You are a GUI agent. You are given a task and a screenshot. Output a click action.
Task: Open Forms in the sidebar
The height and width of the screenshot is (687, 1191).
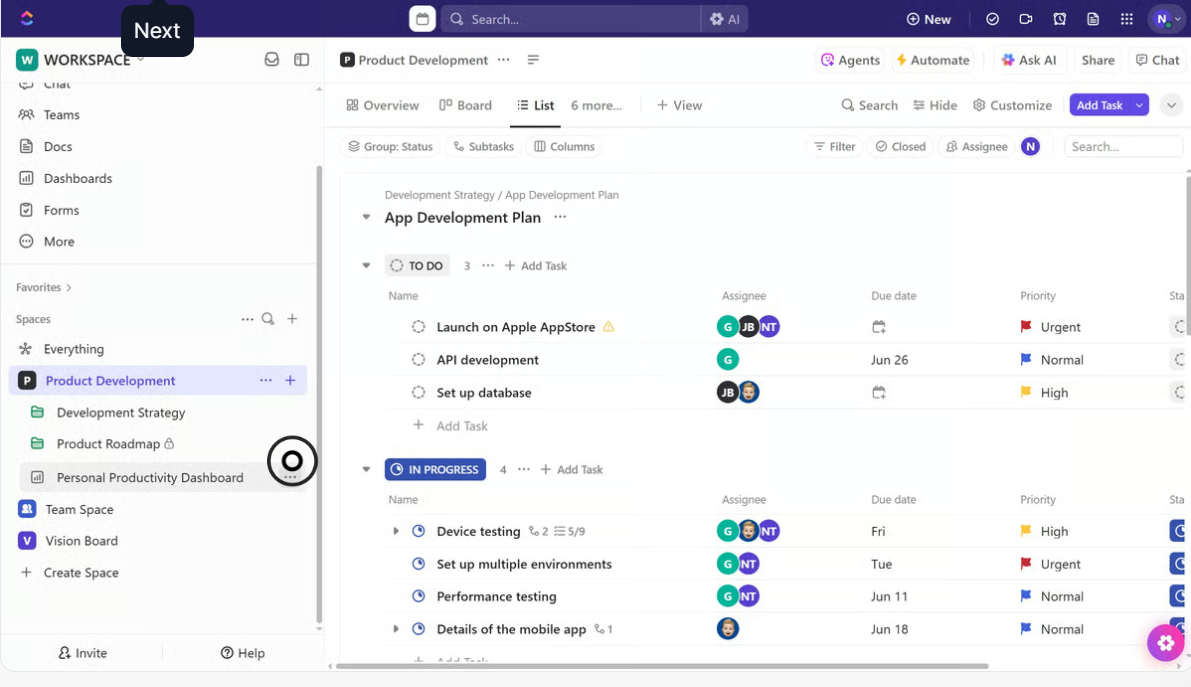pyautogui.click(x=61, y=211)
